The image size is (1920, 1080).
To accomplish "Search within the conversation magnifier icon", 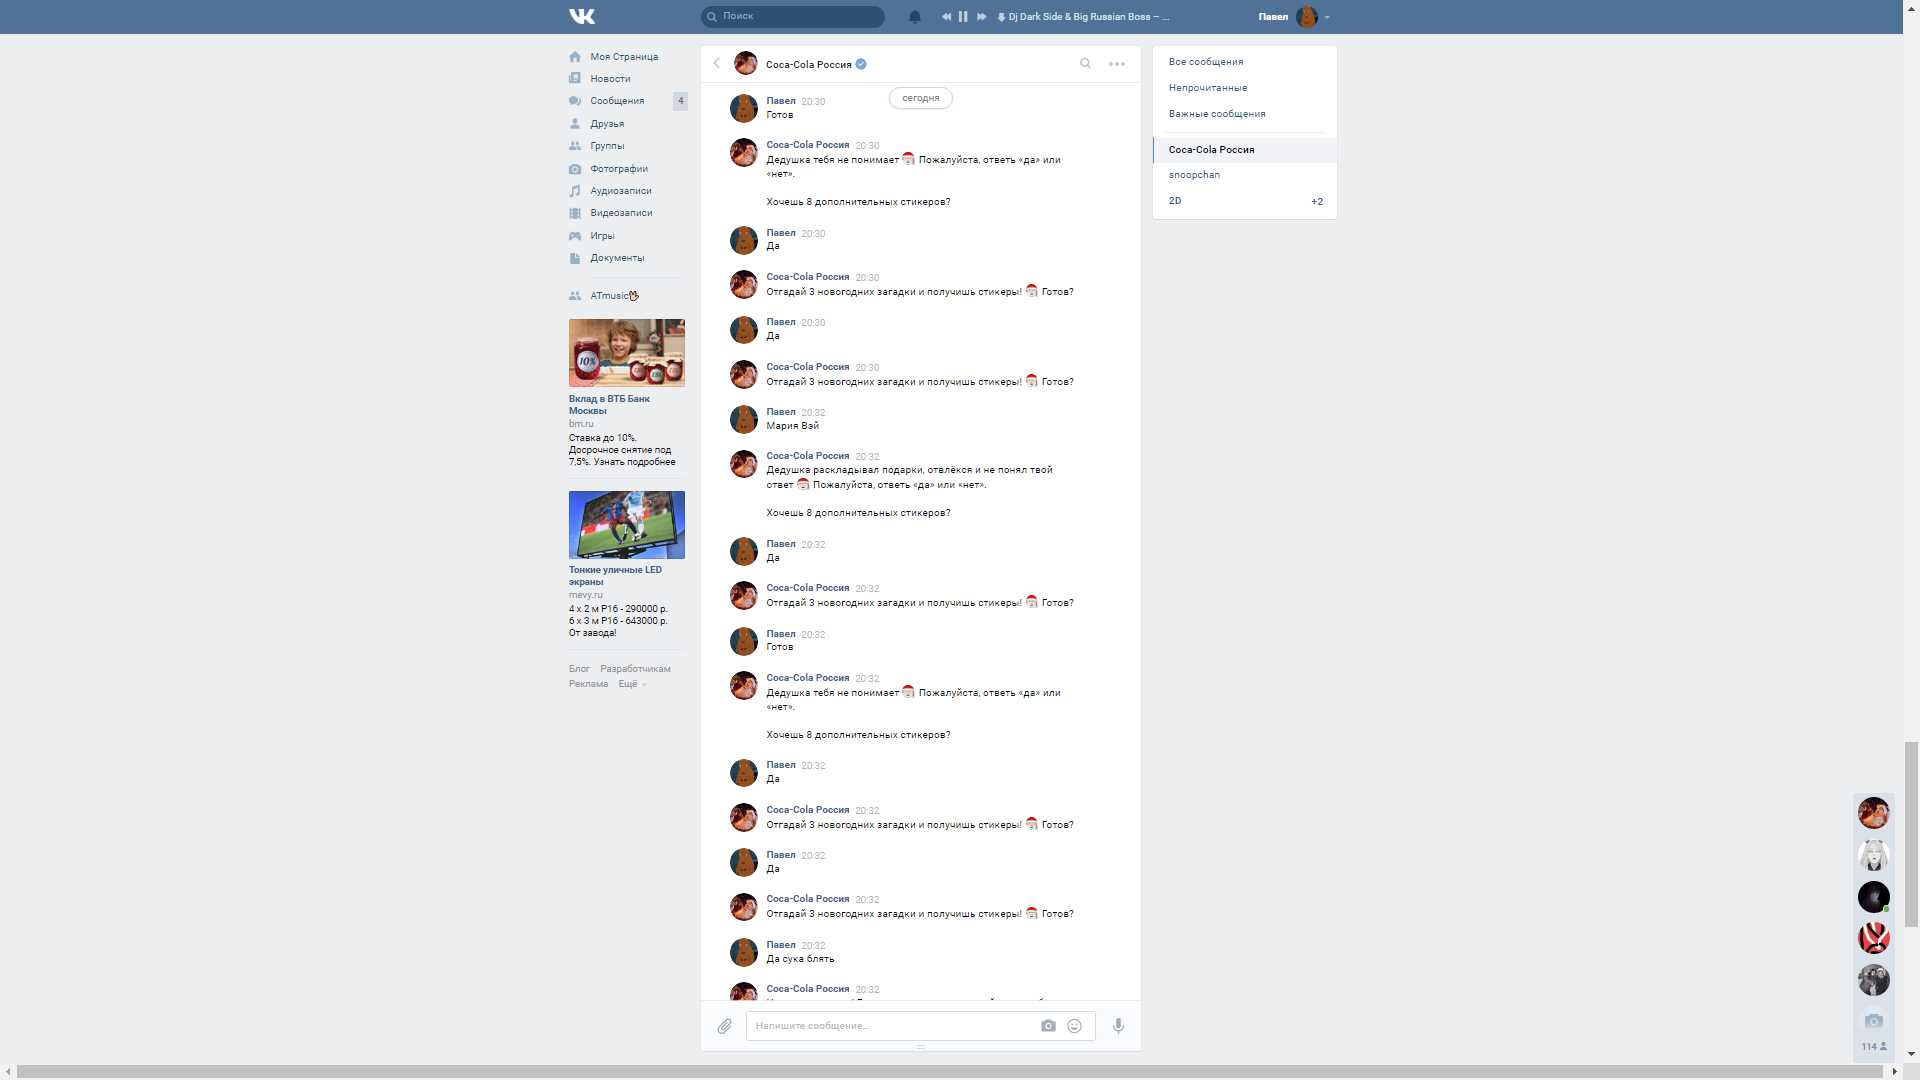I will click(x=1085, y=64).
